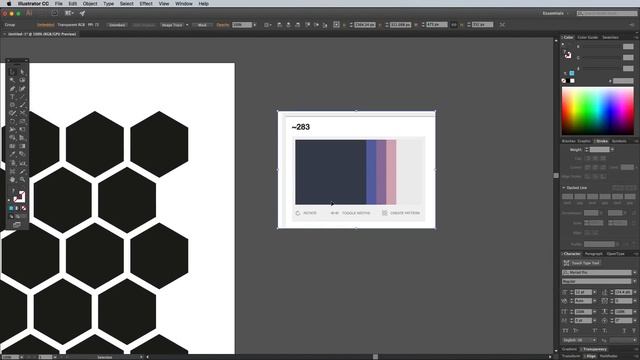Collapse the Dashed Line options section
The image size is (640, 360).
[564, 188]
